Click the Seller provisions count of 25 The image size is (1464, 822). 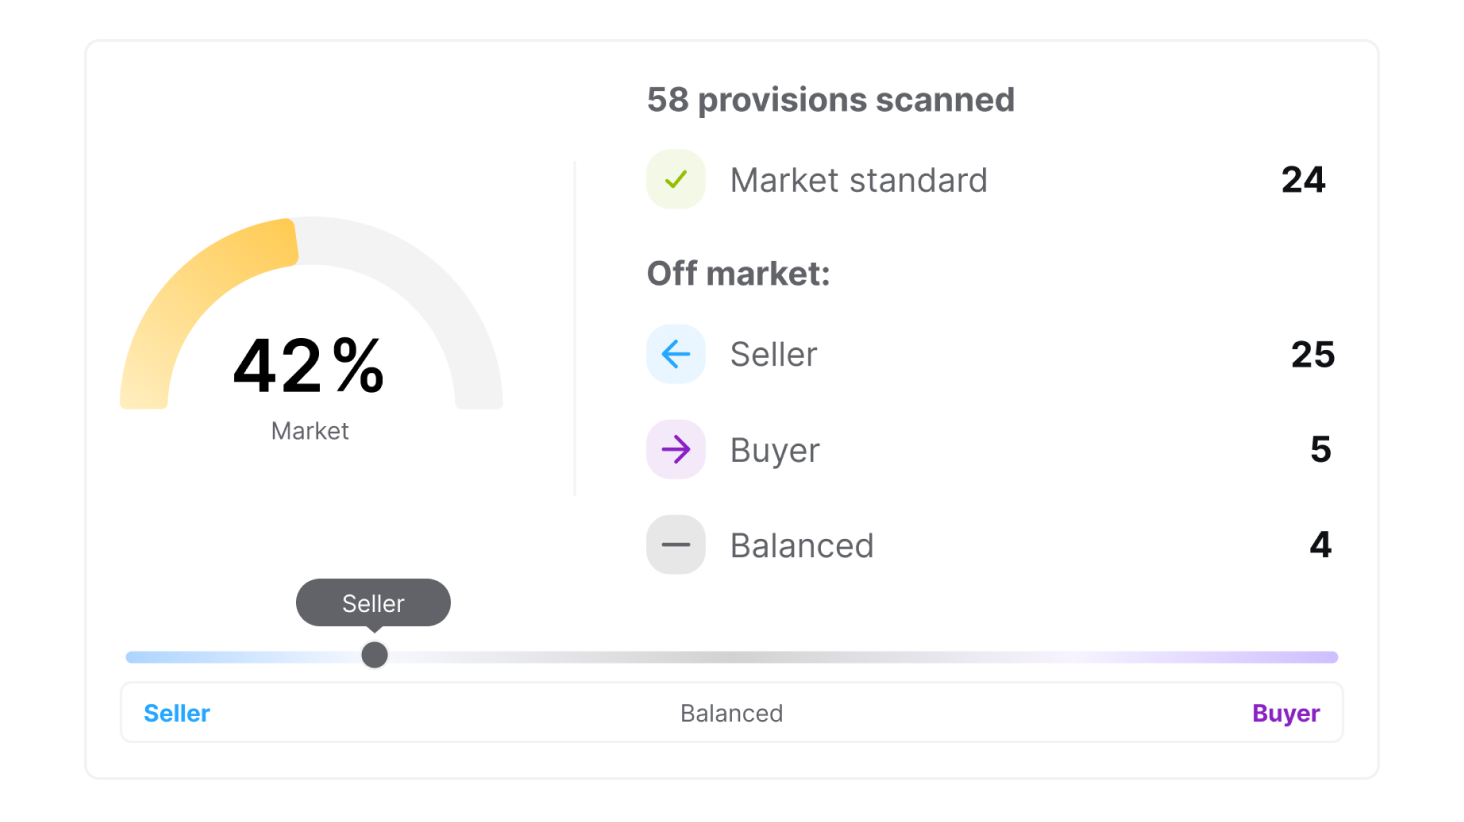click(x=1312, y=355)
